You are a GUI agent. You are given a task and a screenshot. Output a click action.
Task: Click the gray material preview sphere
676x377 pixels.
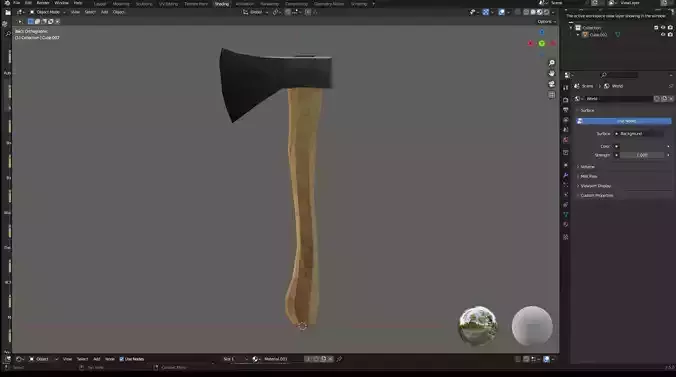(532, 326)
